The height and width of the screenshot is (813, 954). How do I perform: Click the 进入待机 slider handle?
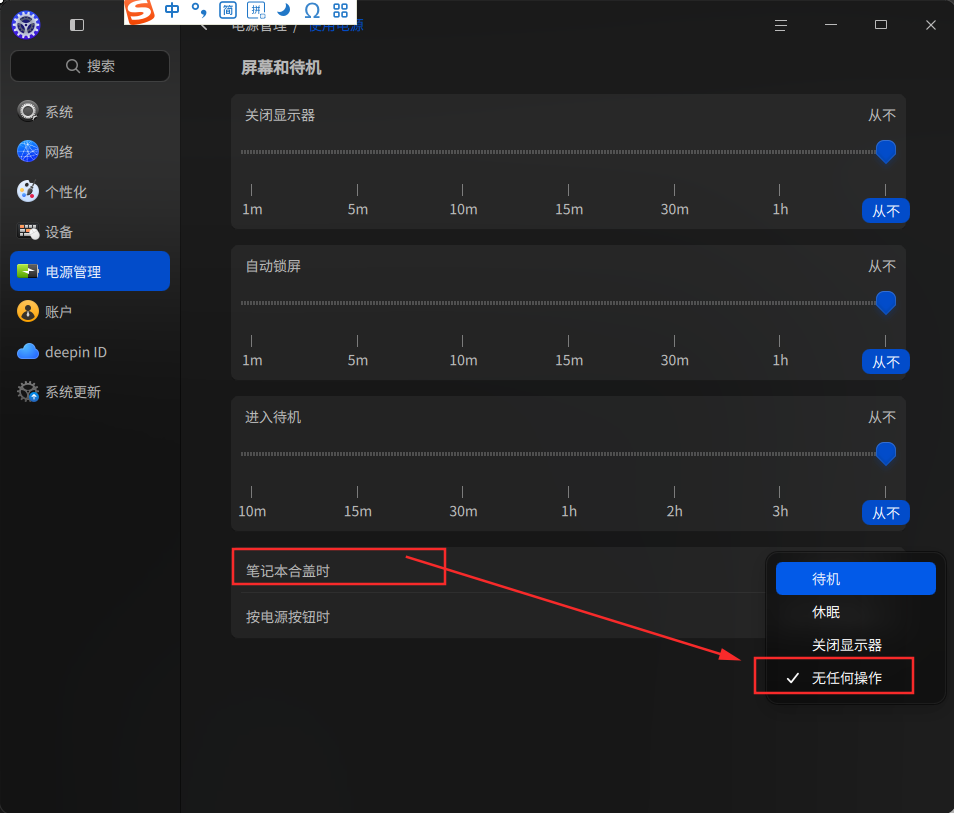tap(885, 453)
